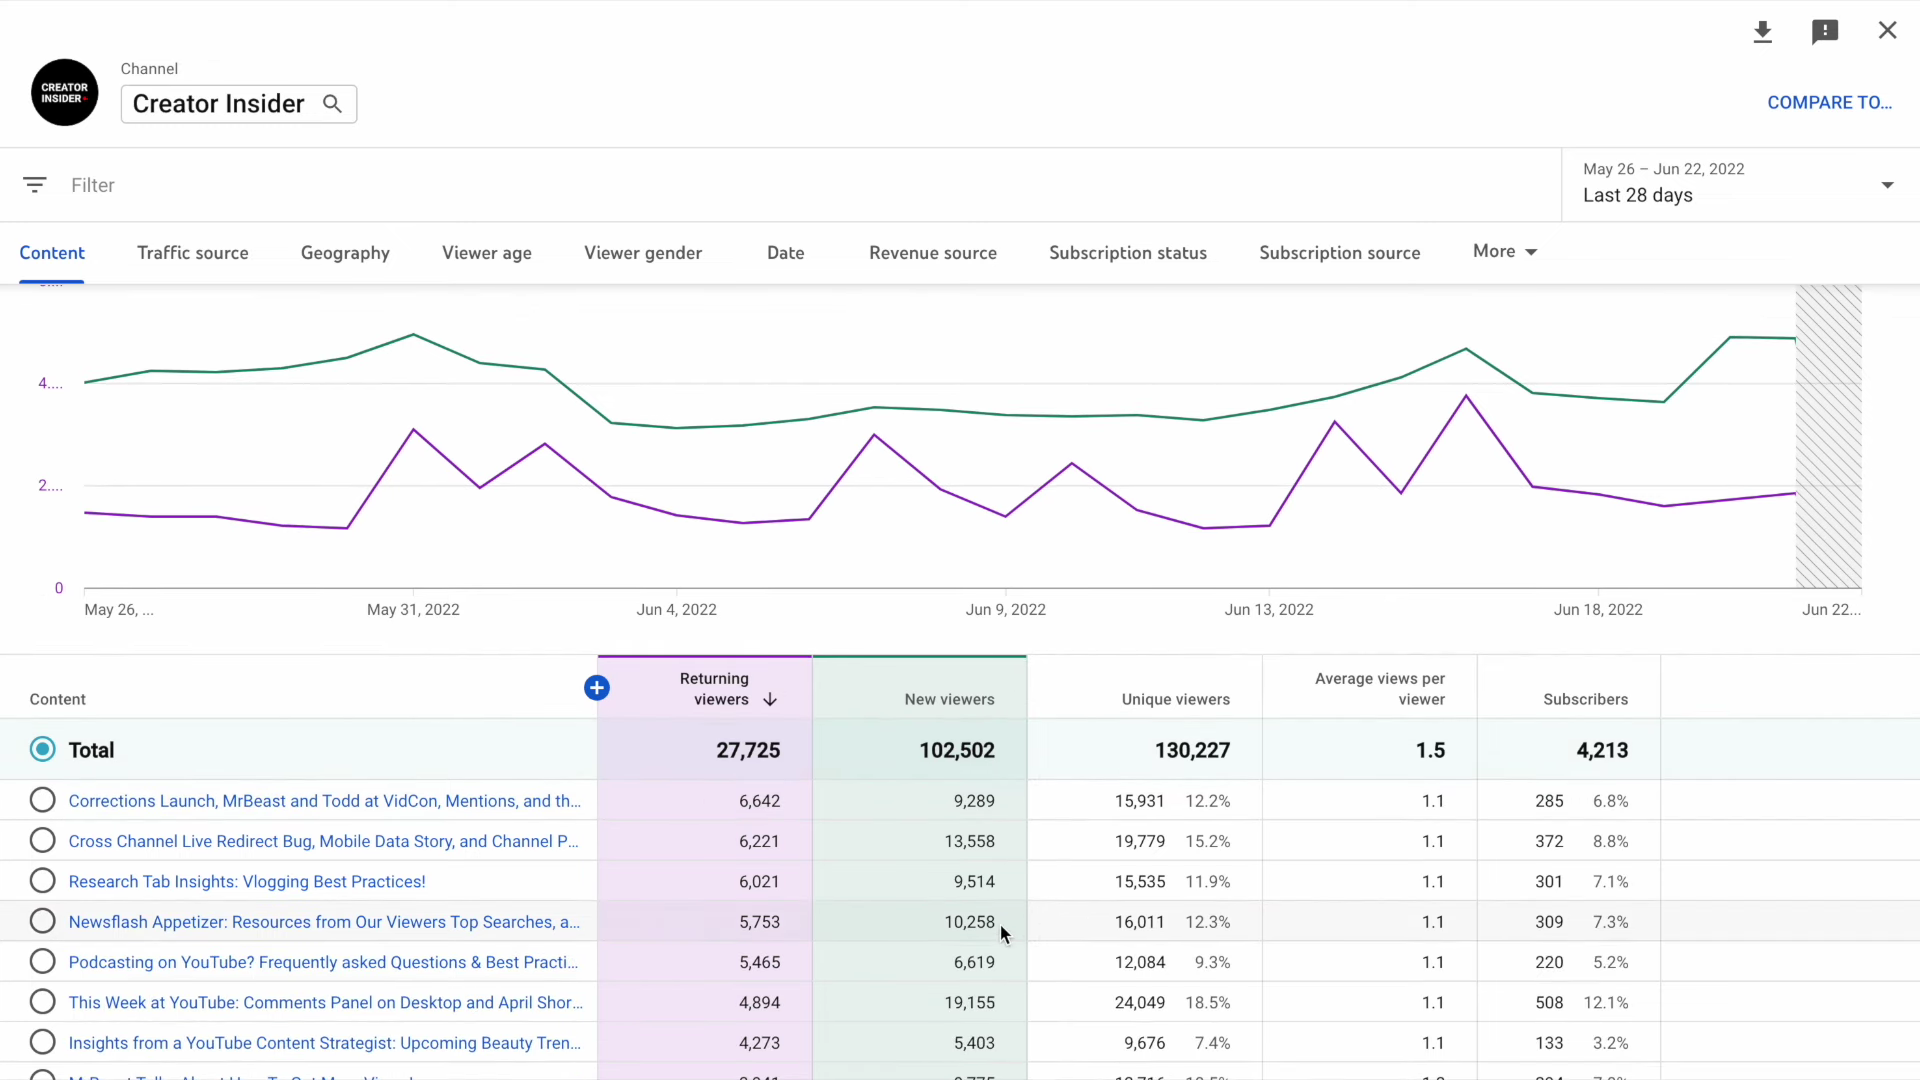
Task: Click the COMPARE TO... button
Action: click(x=1829, y=103)
